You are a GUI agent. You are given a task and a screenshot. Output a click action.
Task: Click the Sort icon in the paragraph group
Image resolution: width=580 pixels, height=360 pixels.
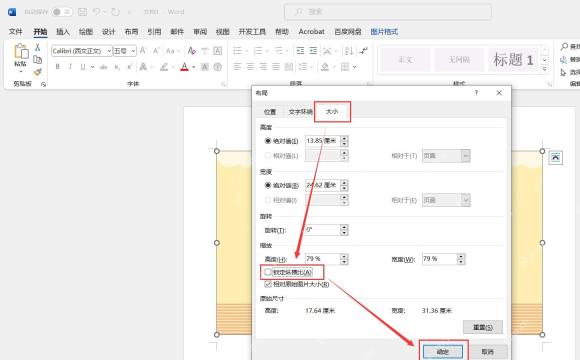coord(349,51)
